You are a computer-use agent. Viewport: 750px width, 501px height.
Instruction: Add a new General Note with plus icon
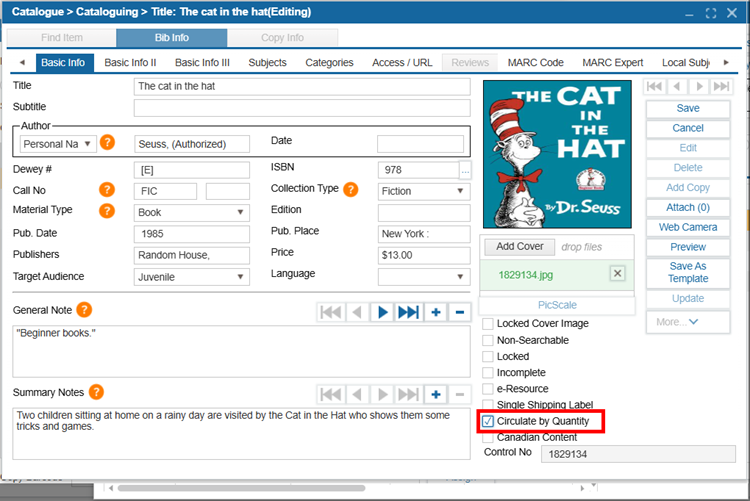tap(436, 312)
